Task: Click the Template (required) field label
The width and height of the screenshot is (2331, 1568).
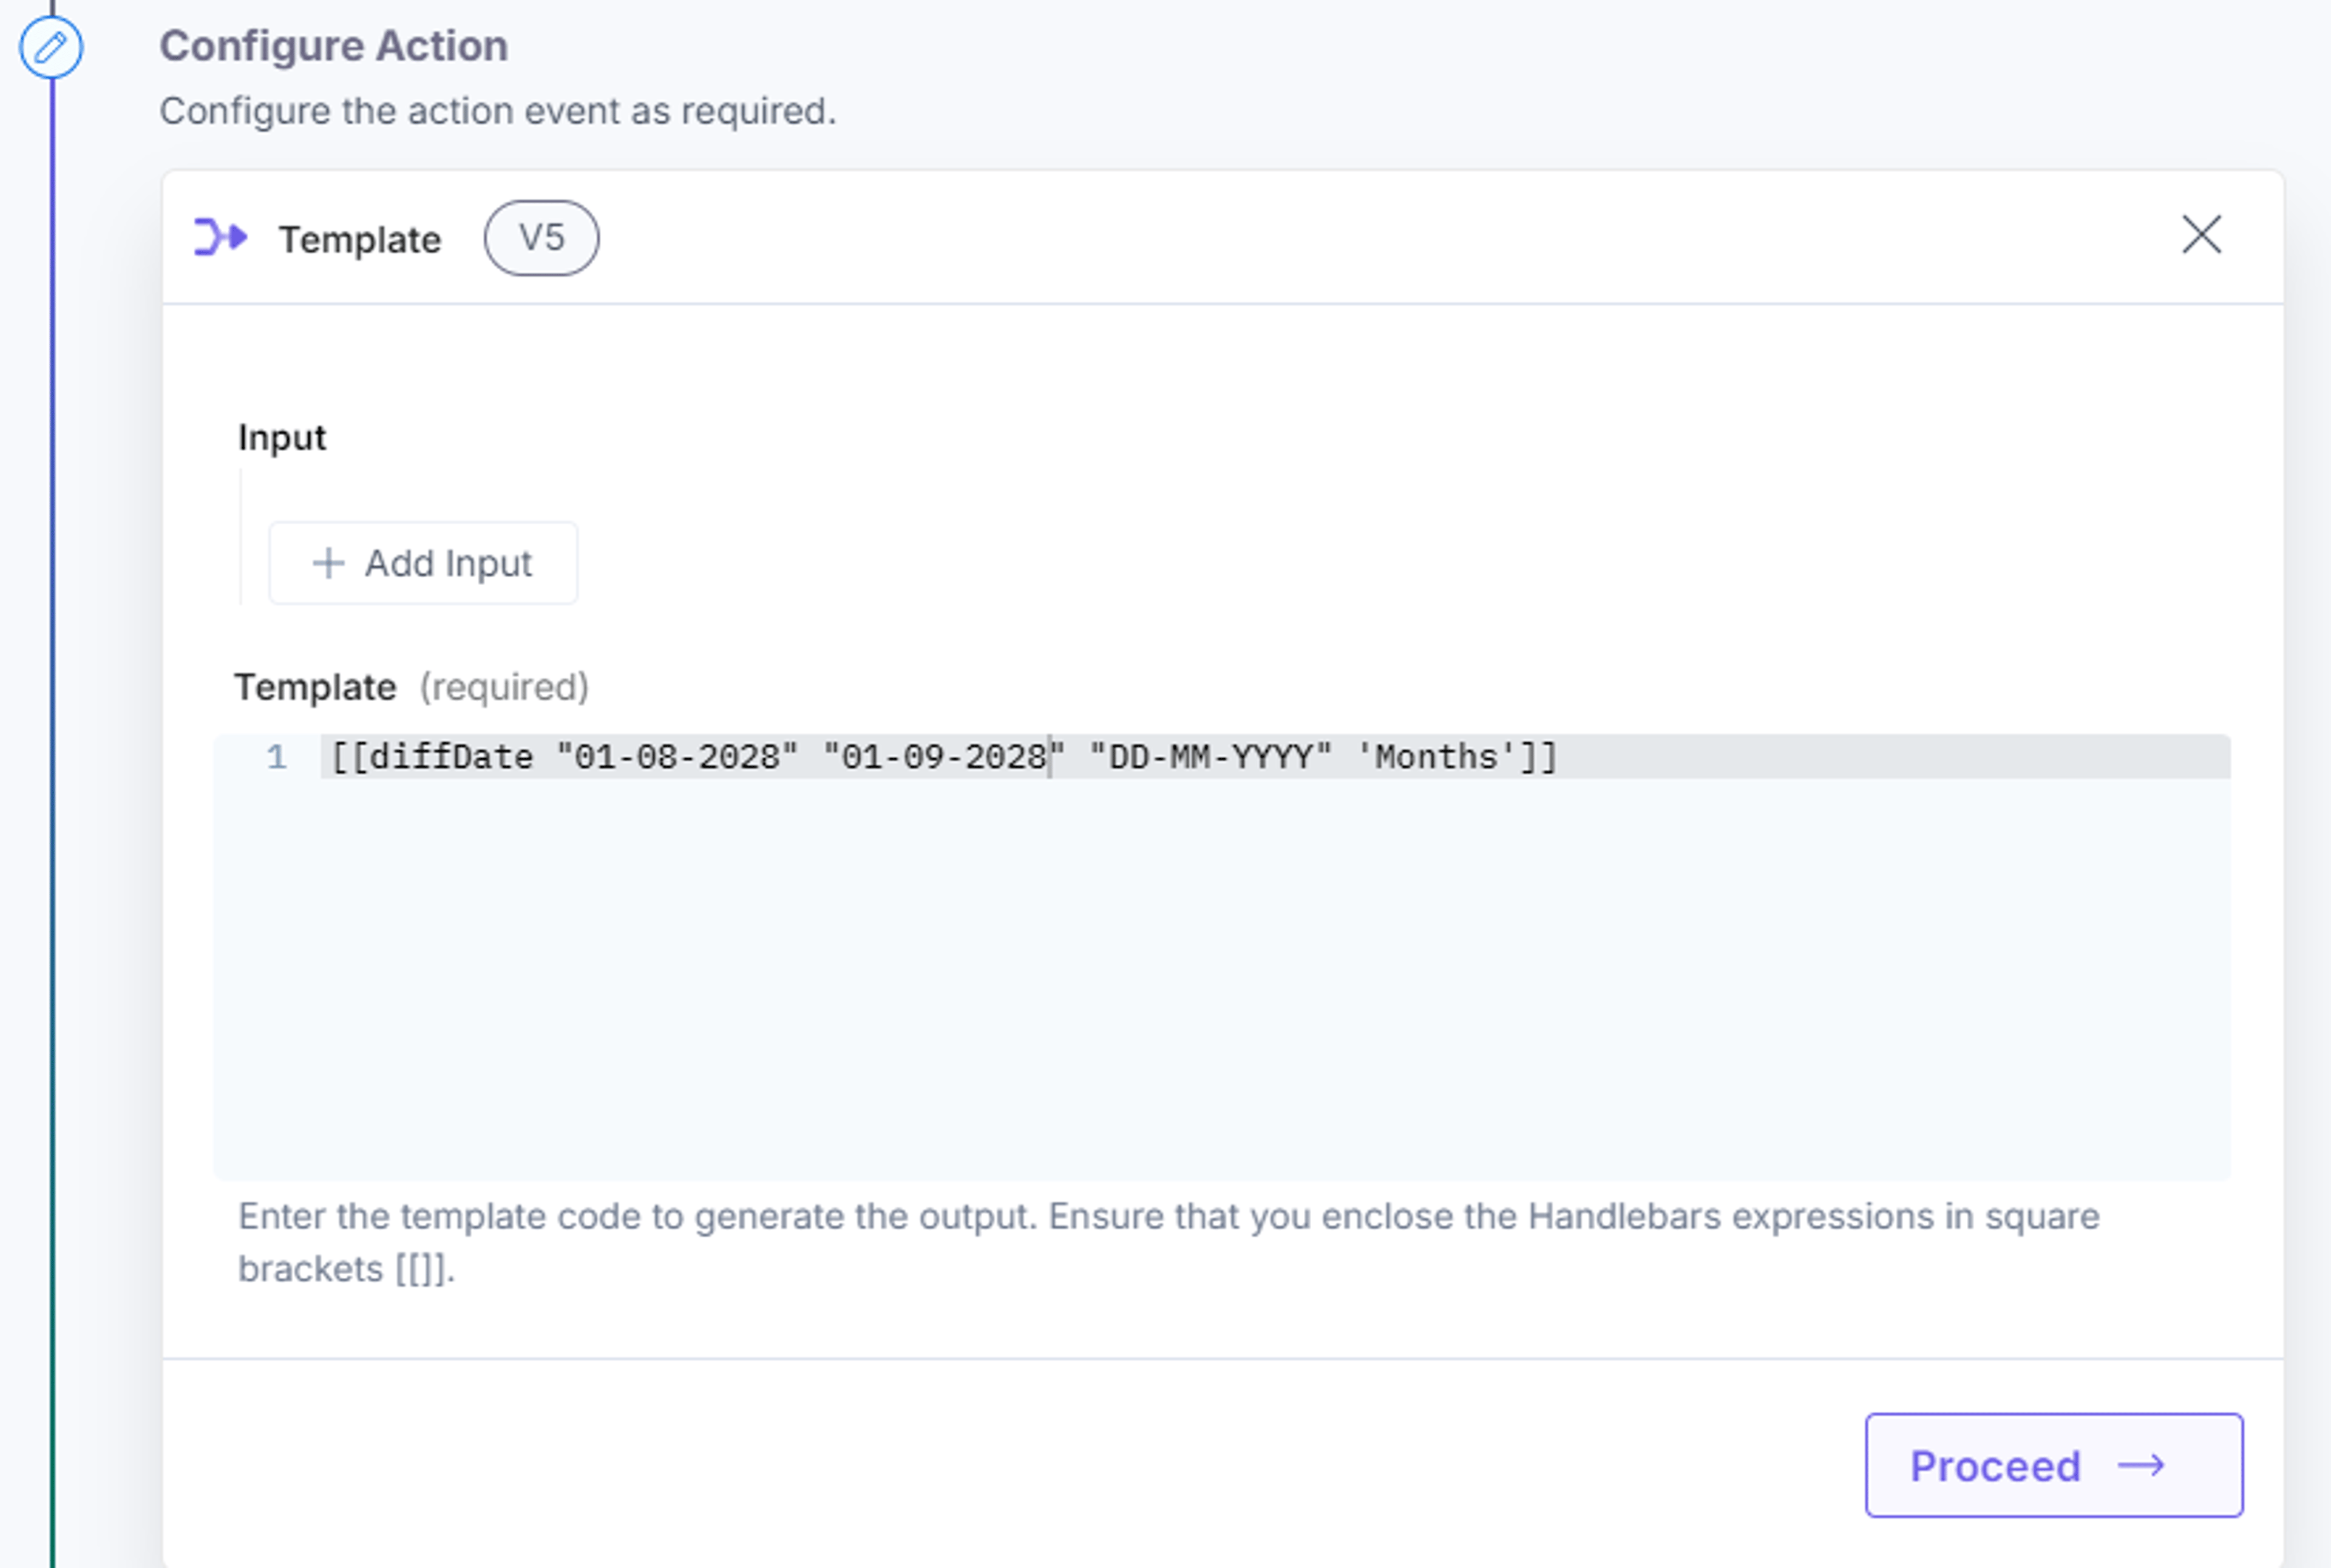Action: [x=411, y=687]
